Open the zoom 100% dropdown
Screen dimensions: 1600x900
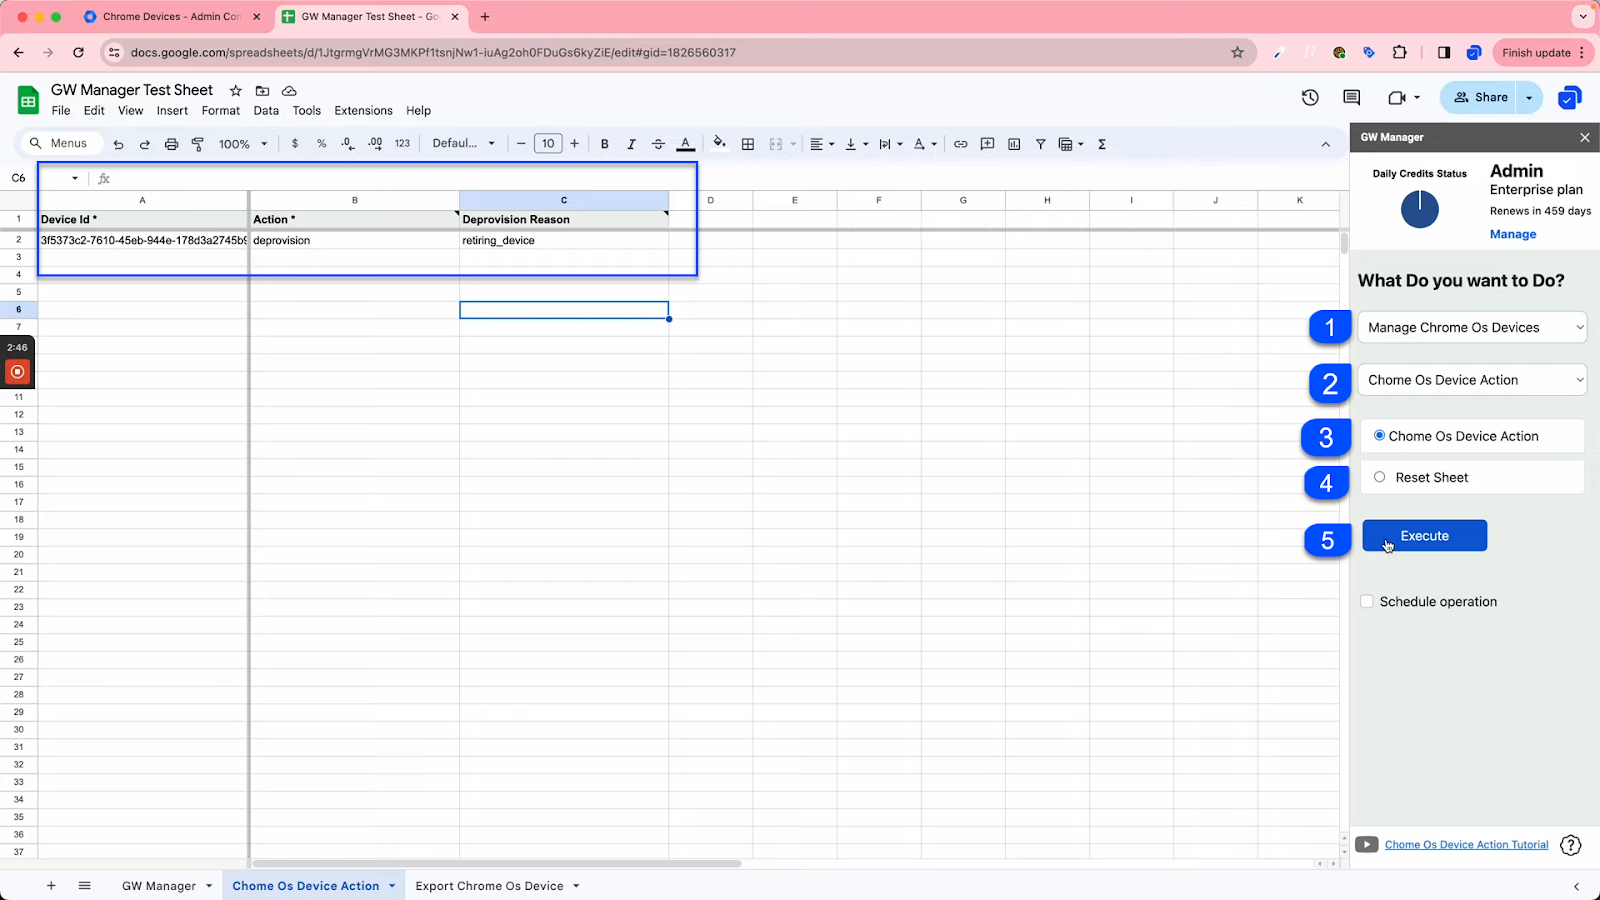243,144
